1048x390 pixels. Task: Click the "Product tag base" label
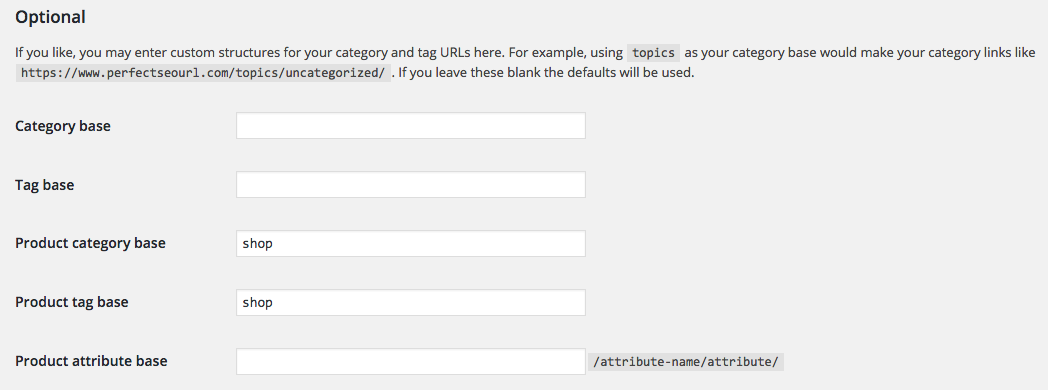[x=72, y=302]
